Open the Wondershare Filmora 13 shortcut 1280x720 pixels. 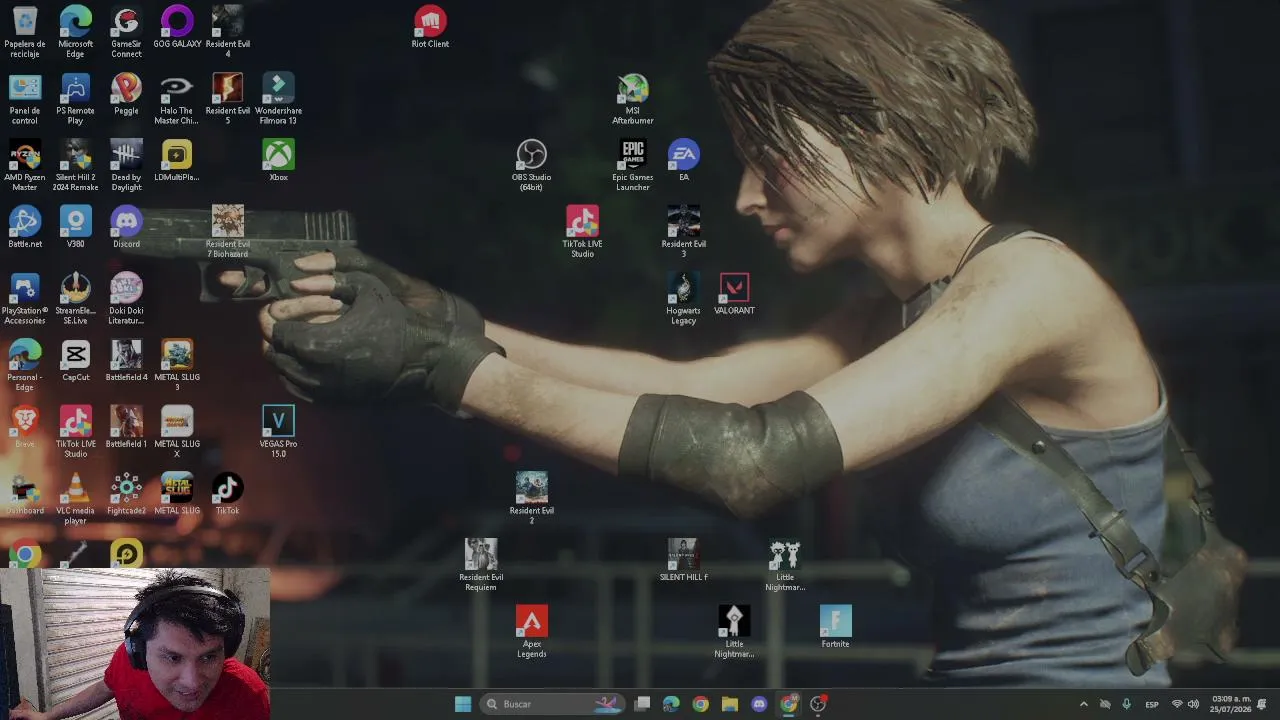278,99
